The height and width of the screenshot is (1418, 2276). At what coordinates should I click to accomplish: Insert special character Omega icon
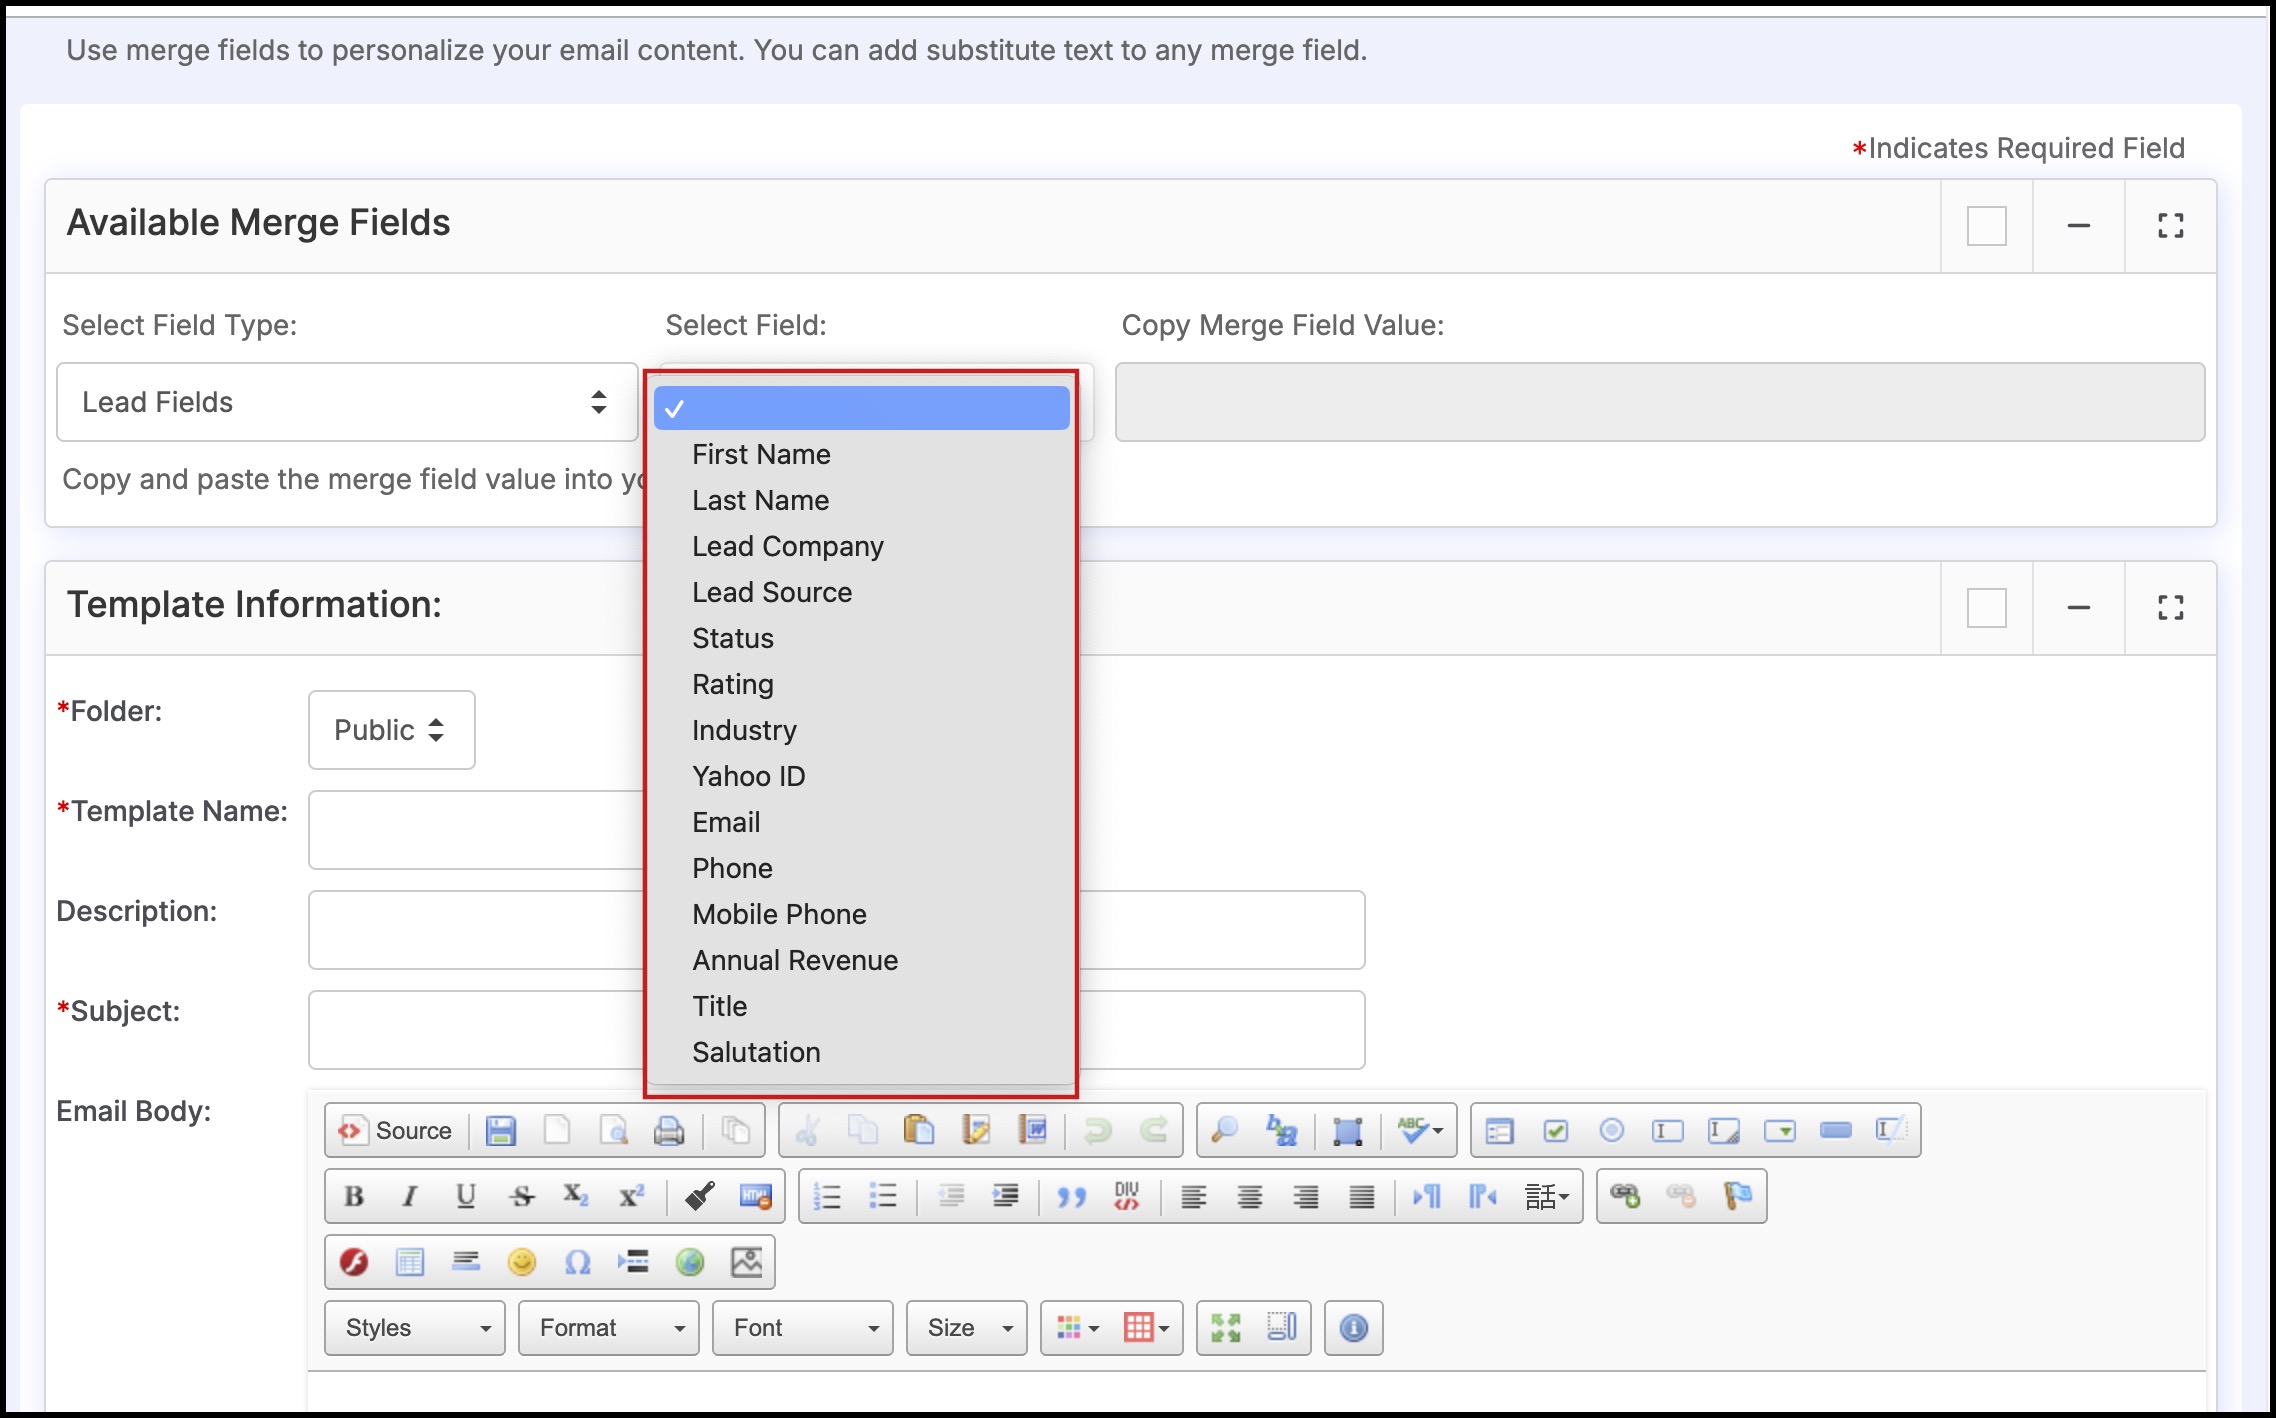click(x=577, y=1262)
